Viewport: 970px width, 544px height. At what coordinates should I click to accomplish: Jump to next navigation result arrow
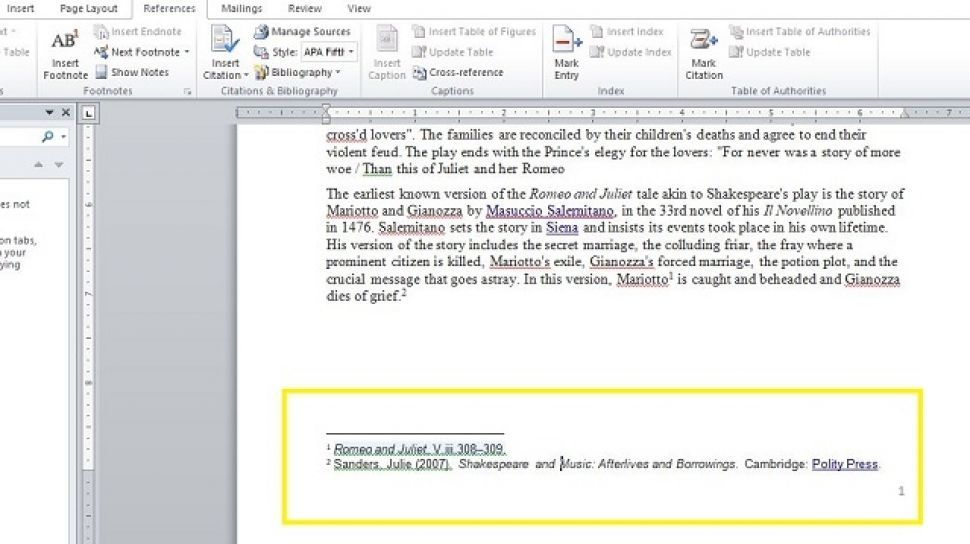[59, 165]
